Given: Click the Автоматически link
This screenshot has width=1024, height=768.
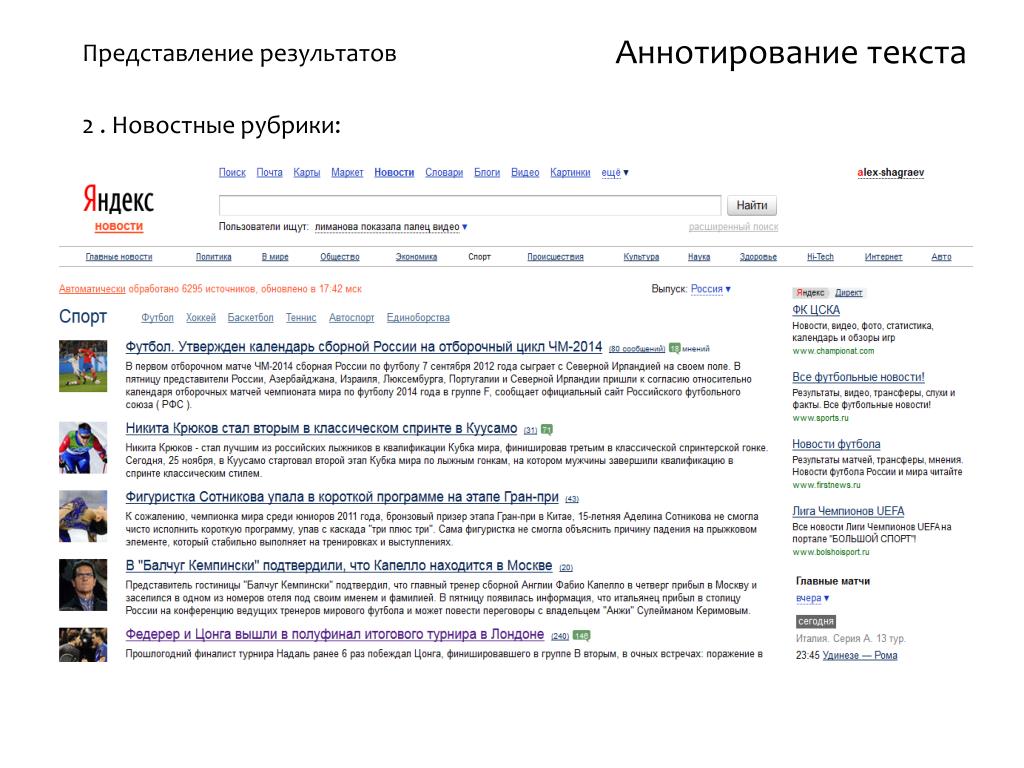Looking at the screenshot, I should click(92, 289).
